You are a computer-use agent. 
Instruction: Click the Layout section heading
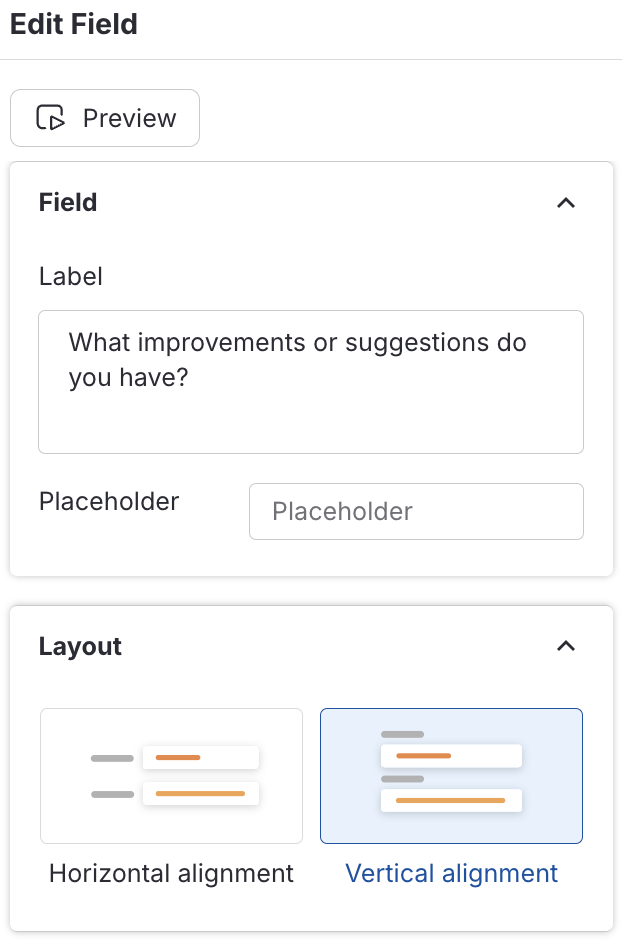point(80,646)
